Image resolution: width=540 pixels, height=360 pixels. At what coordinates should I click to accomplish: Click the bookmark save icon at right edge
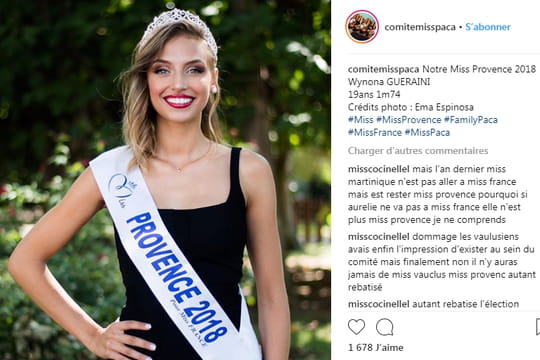538,327
